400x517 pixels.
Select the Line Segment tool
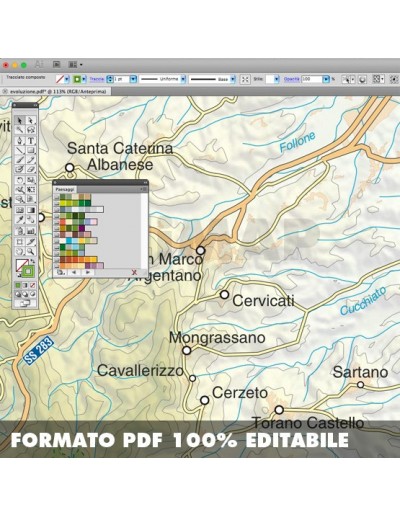coord(20,150)
